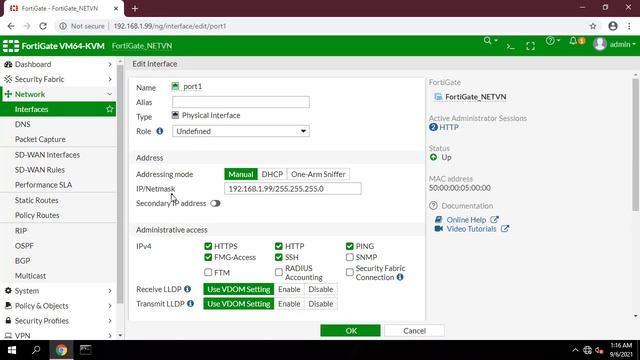This screenshot has height=360, width=640.
Task: Uncheck the HTTPS access checkbox
Action: tap(208, 246)
